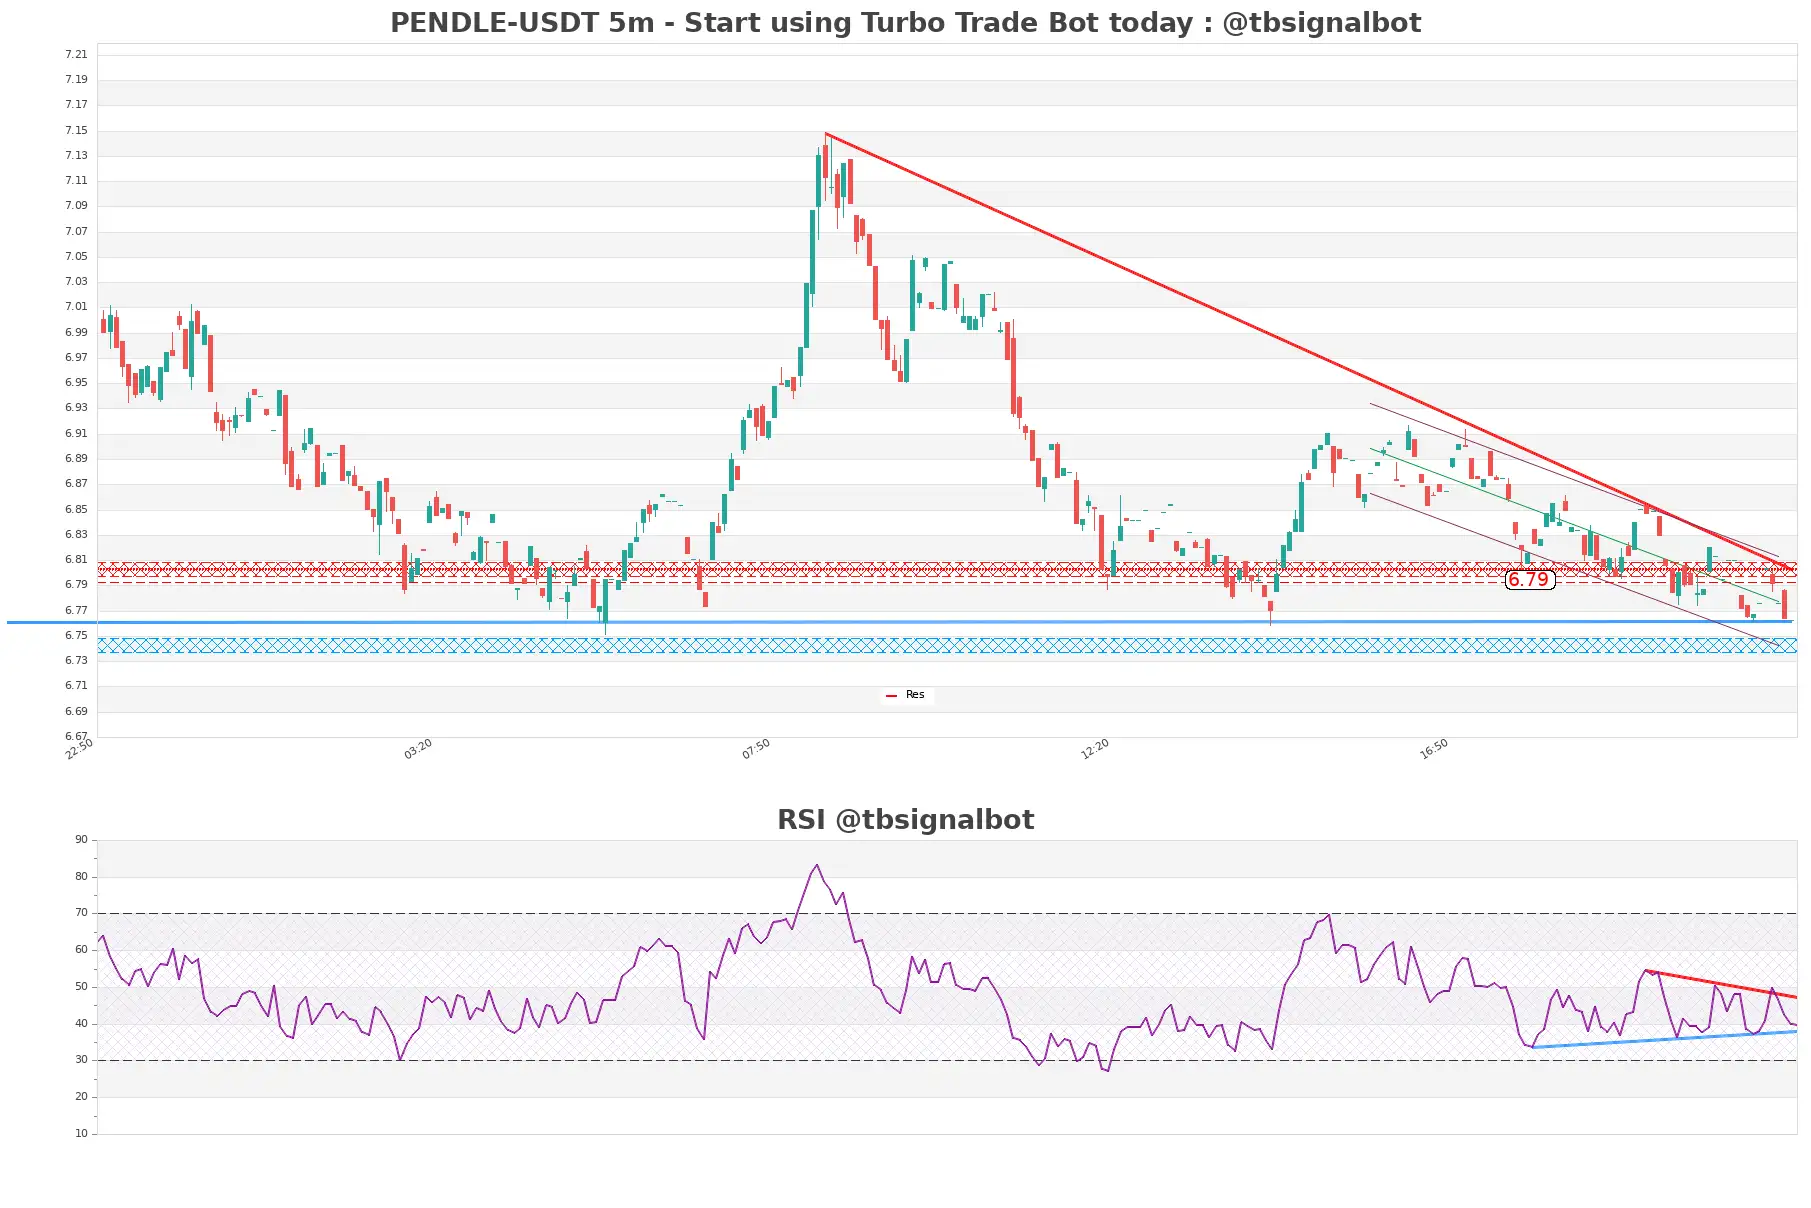Click the 6.99 price axis label

point(76,333)
